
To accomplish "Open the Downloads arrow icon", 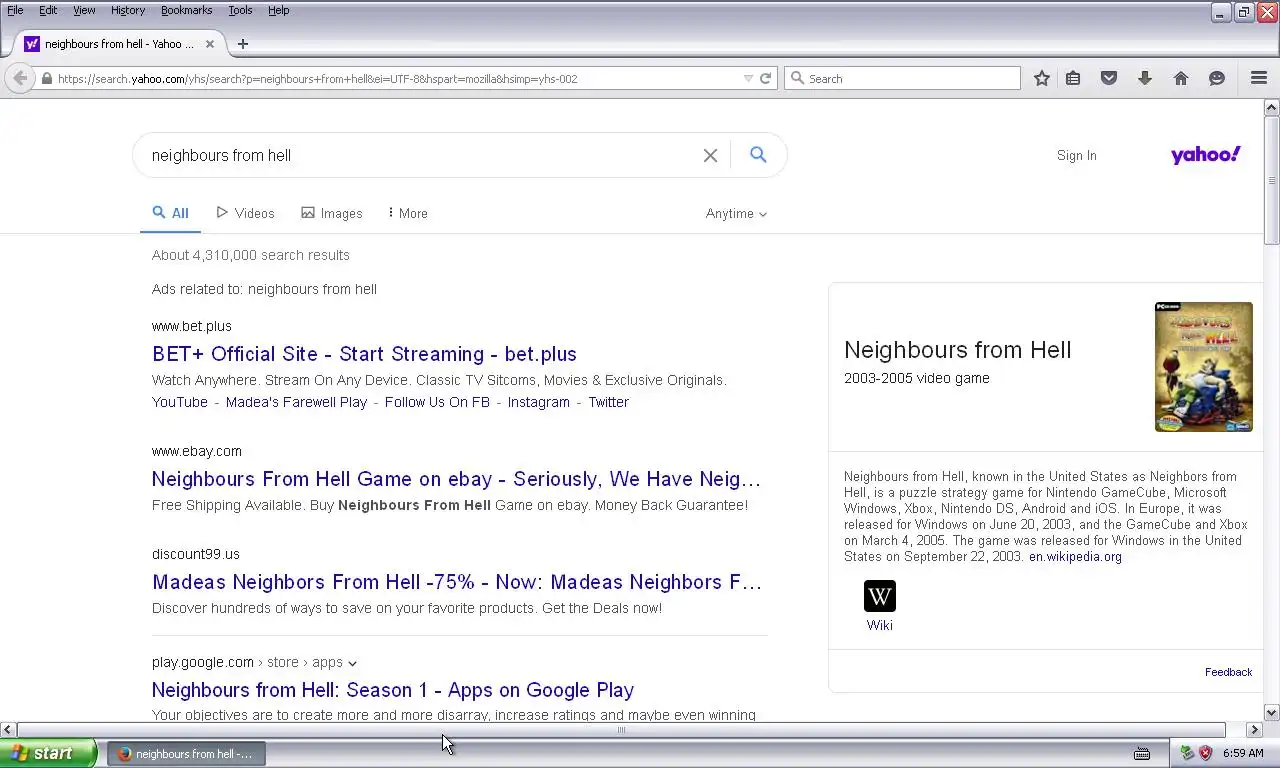I will [1145, 78].
